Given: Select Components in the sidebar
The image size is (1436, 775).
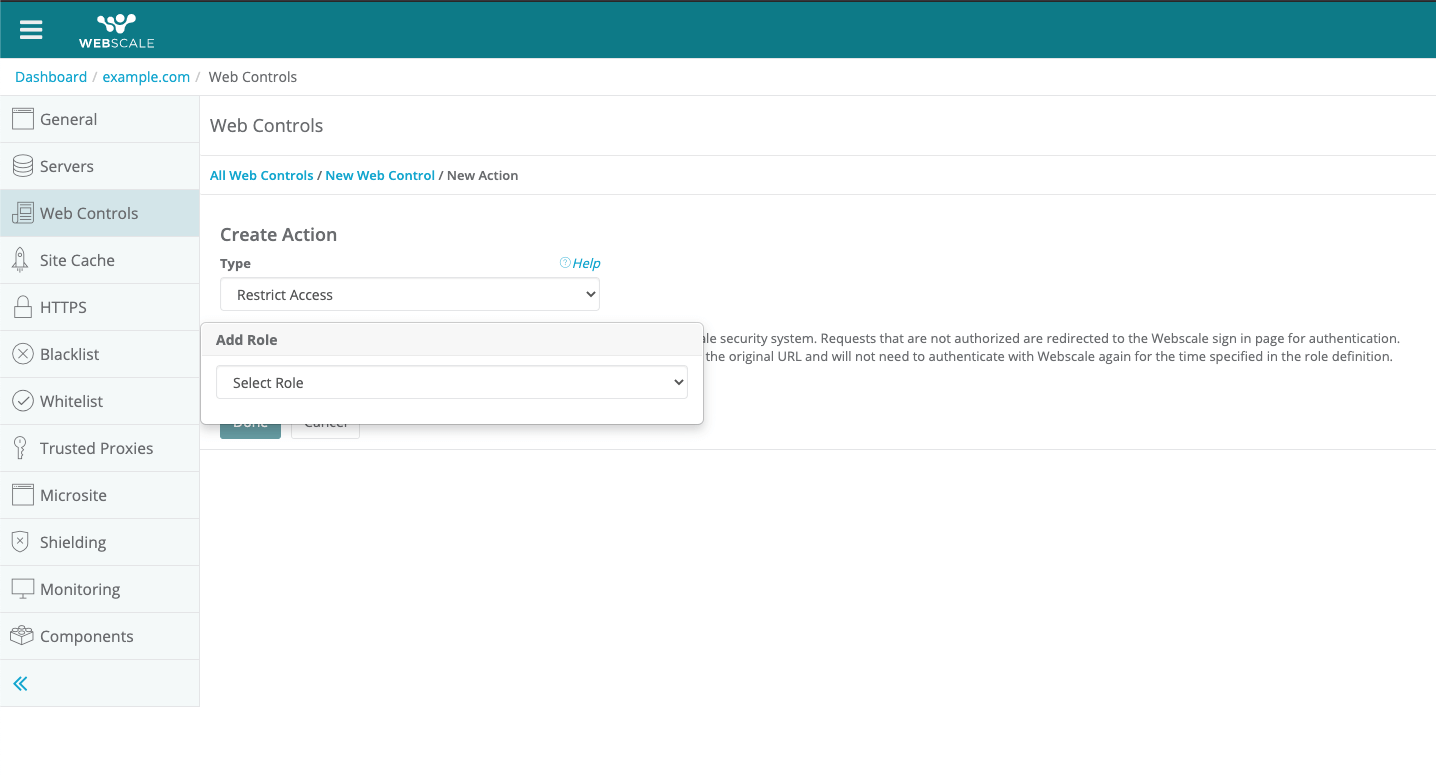Looking at the screenshot, I should 86,636.
